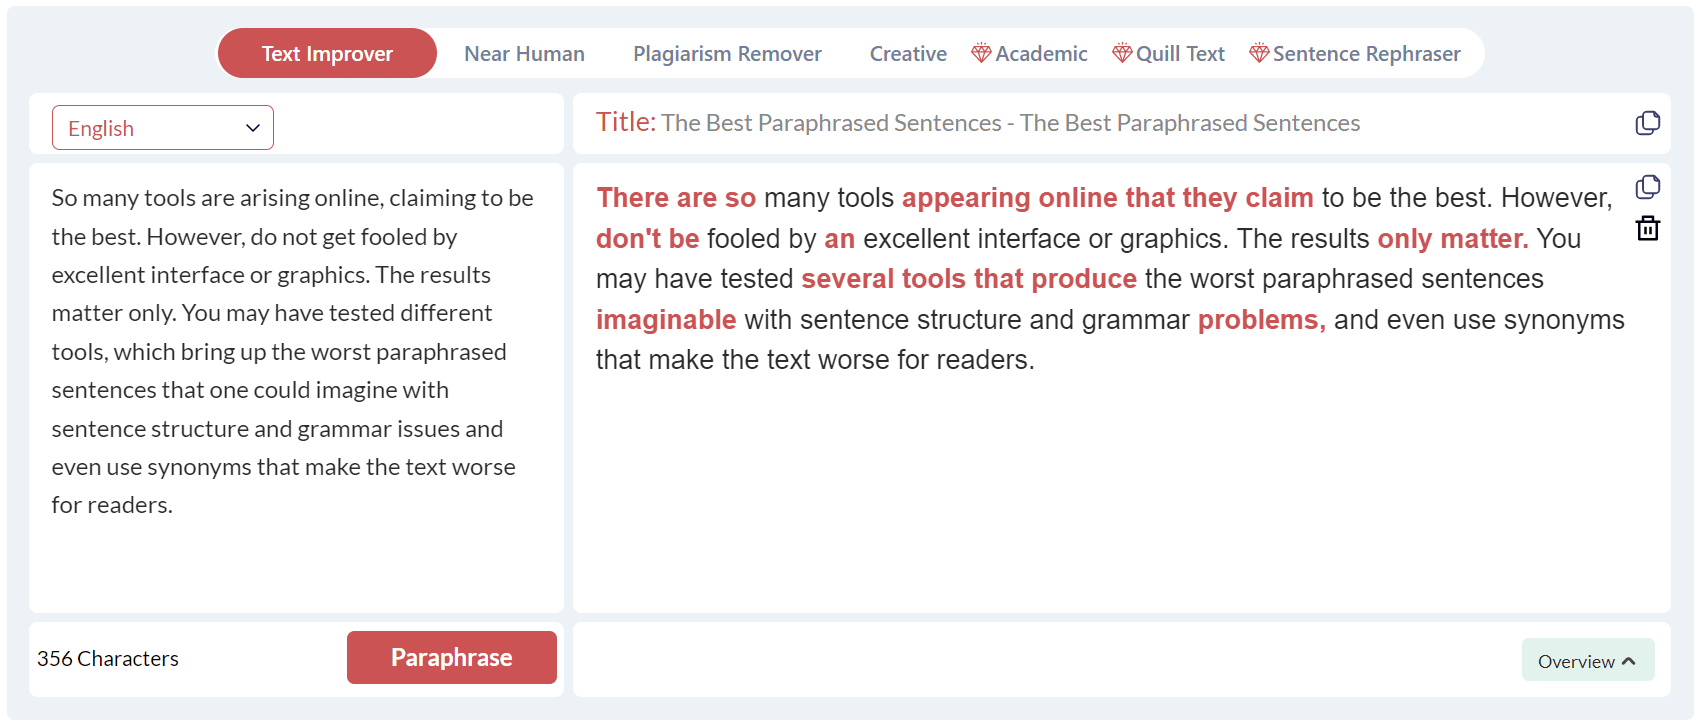The image size is (1700, 727).
Task: Open the Plagiarism Remover mode
Action: [727, 54]
